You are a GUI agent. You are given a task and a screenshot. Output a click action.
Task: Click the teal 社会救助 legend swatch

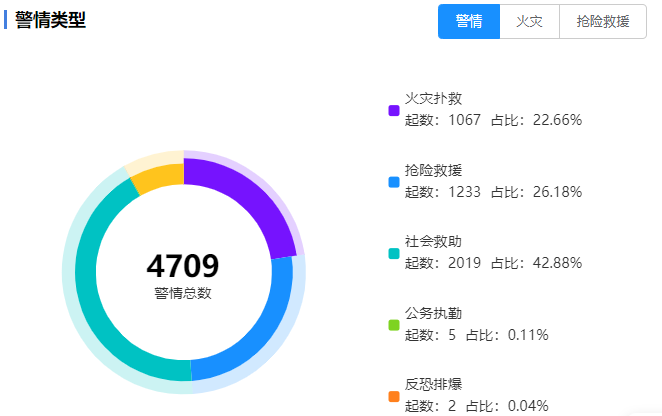pos(394,253)
